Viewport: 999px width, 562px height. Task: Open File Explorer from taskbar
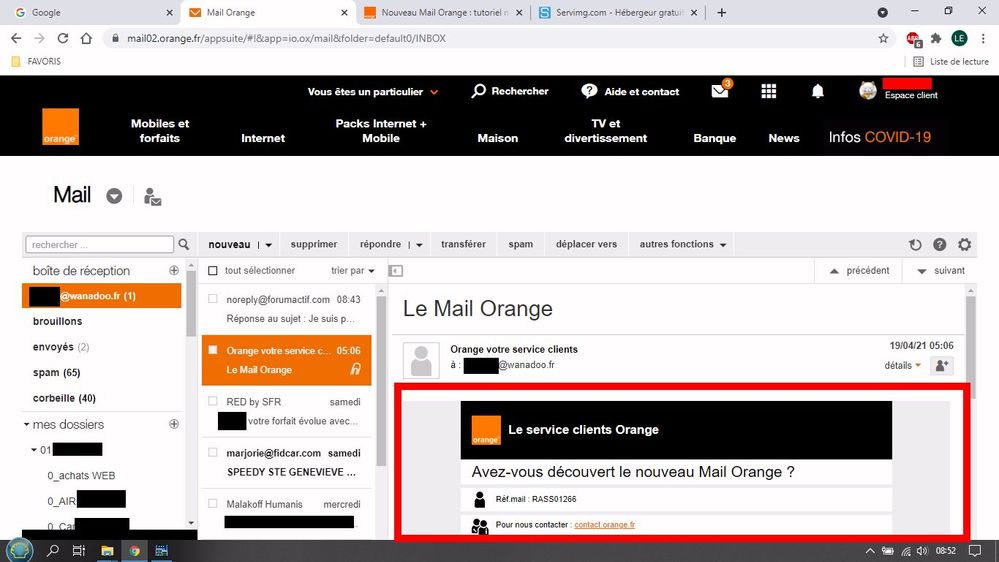(x=107, y=551)
